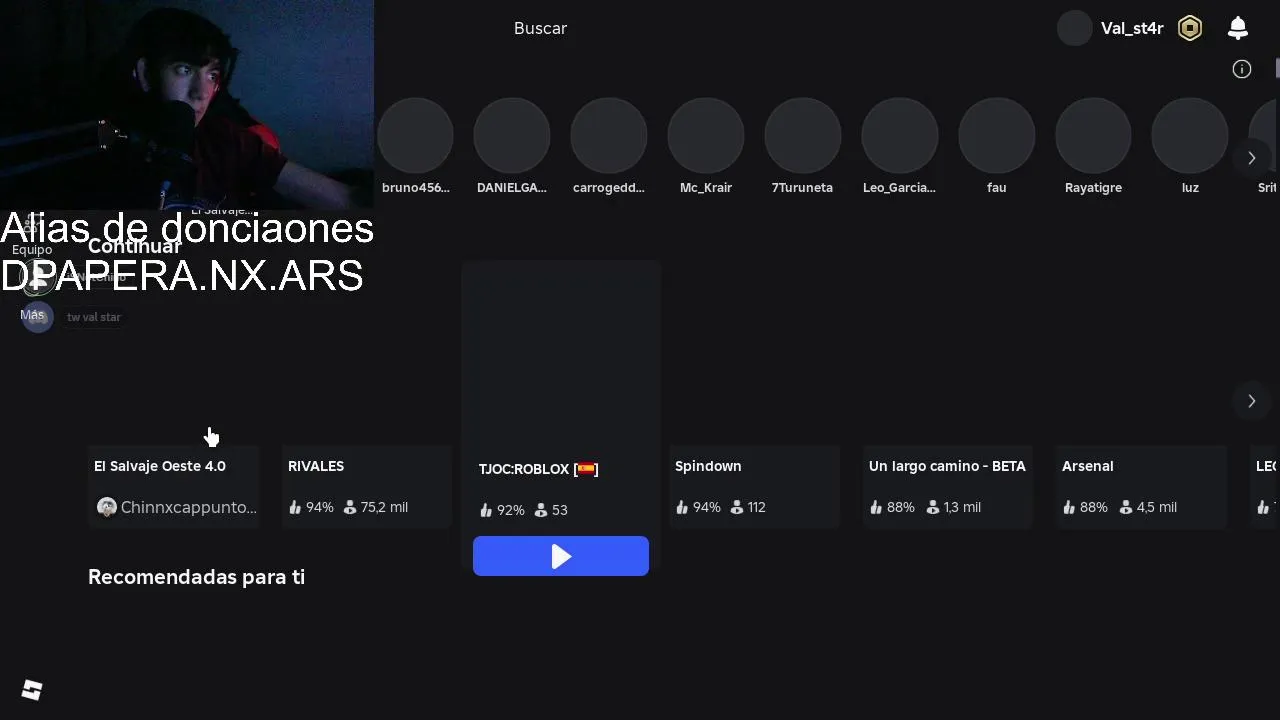Click the info icon below notifications
The image size is (1280, 720).
click(1242, 69)
